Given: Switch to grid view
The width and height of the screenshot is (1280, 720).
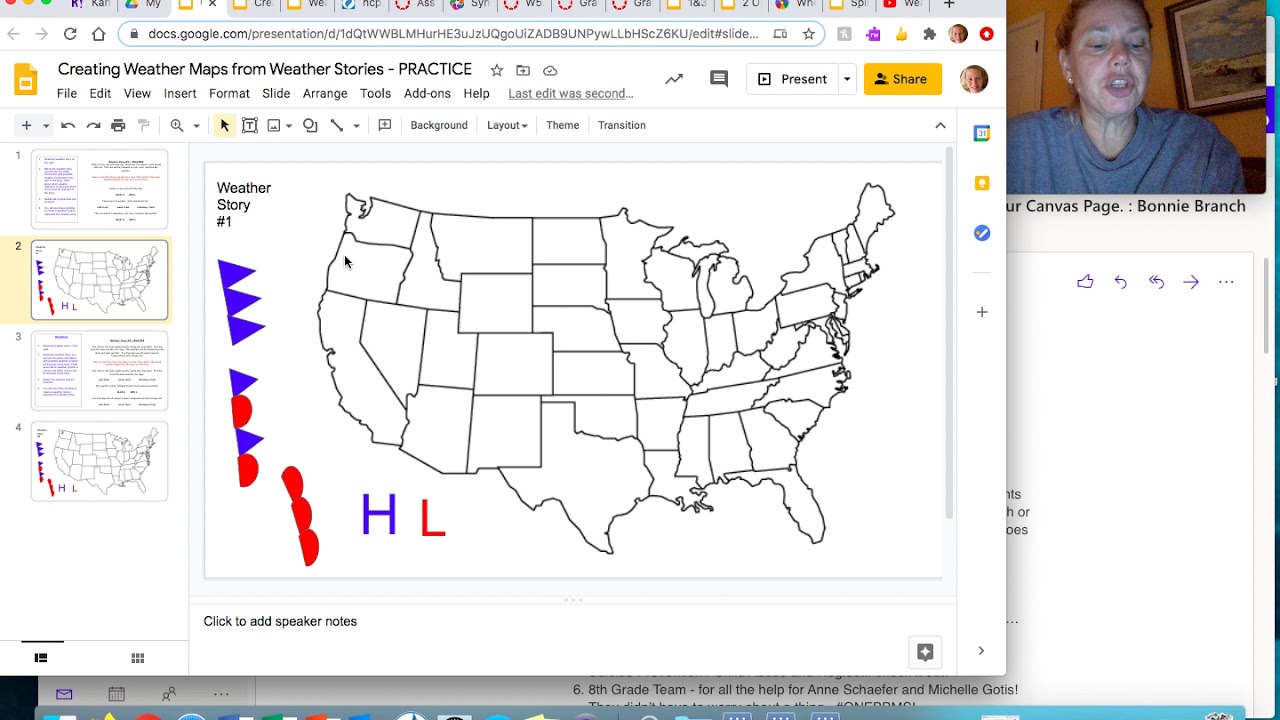Looking at the screenshot, I should click(x=138, y=658).
